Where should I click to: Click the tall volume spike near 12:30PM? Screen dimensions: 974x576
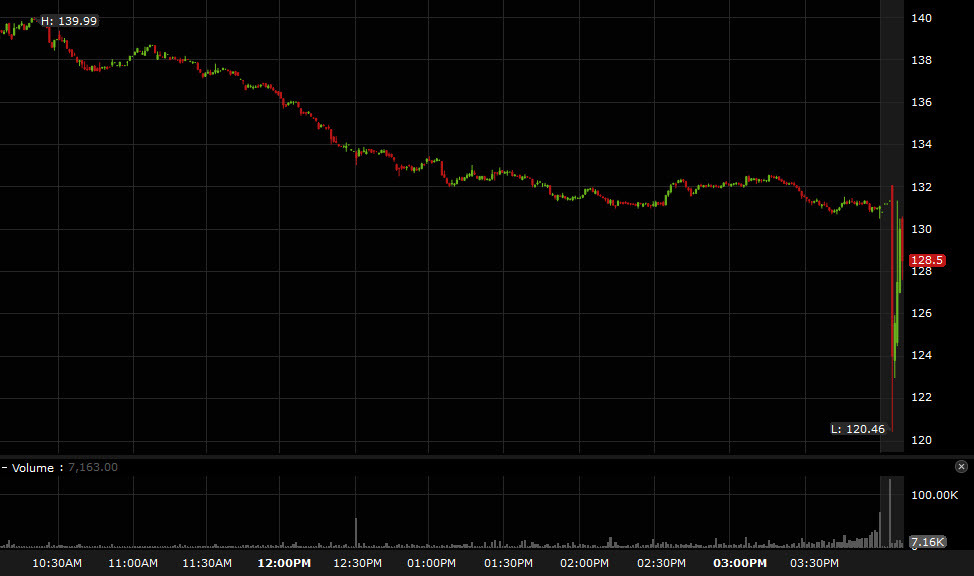(x=356, y=532)
